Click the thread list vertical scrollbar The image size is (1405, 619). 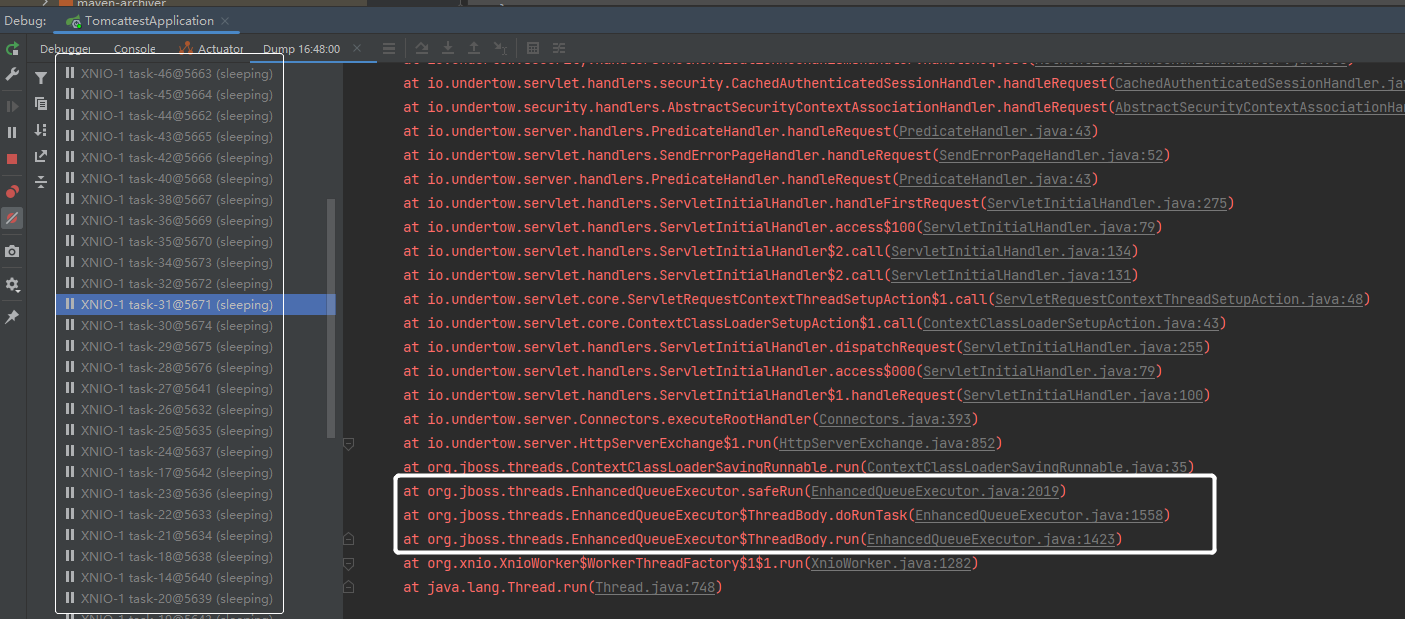331,318
